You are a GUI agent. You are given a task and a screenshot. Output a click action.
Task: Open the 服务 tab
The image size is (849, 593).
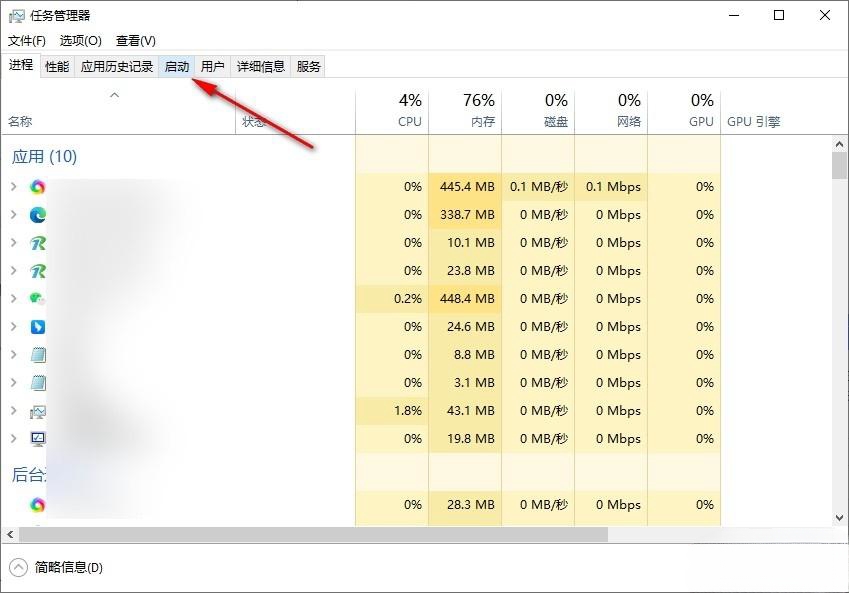pyautogui.click(x=308, y=67)
